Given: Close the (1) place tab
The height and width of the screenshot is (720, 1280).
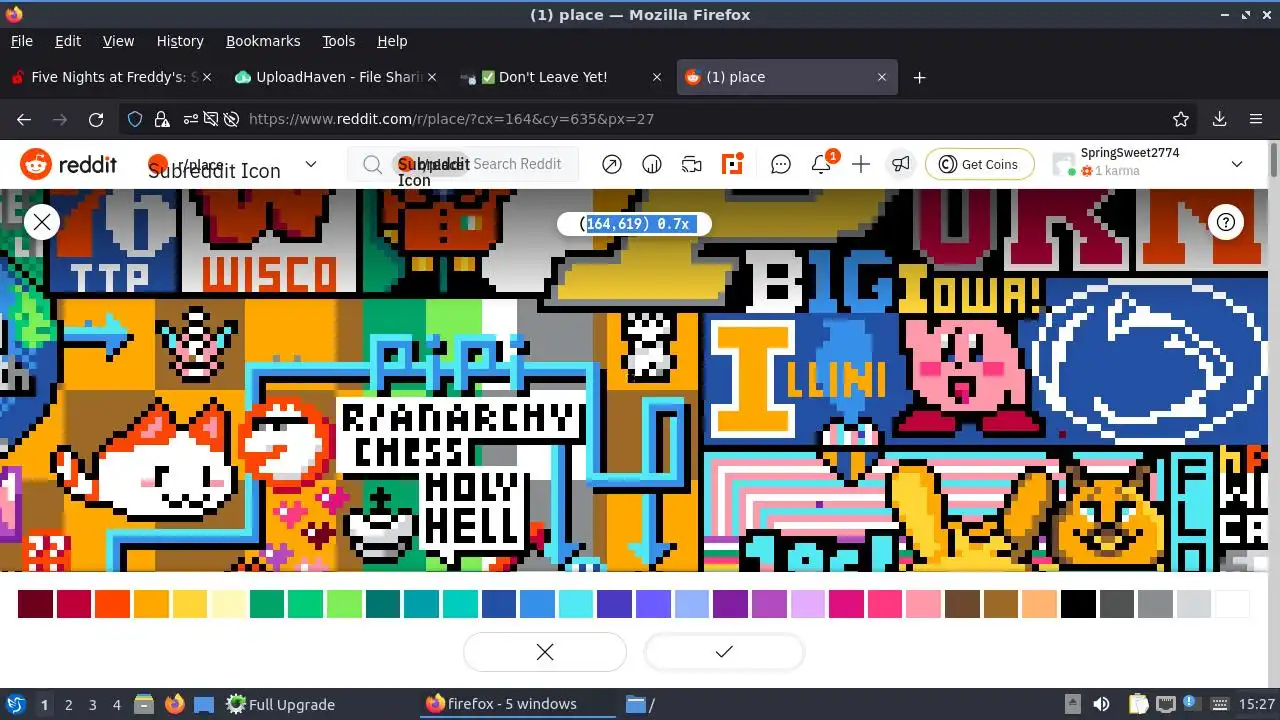Looking at the screenshot, I should 882,77.
